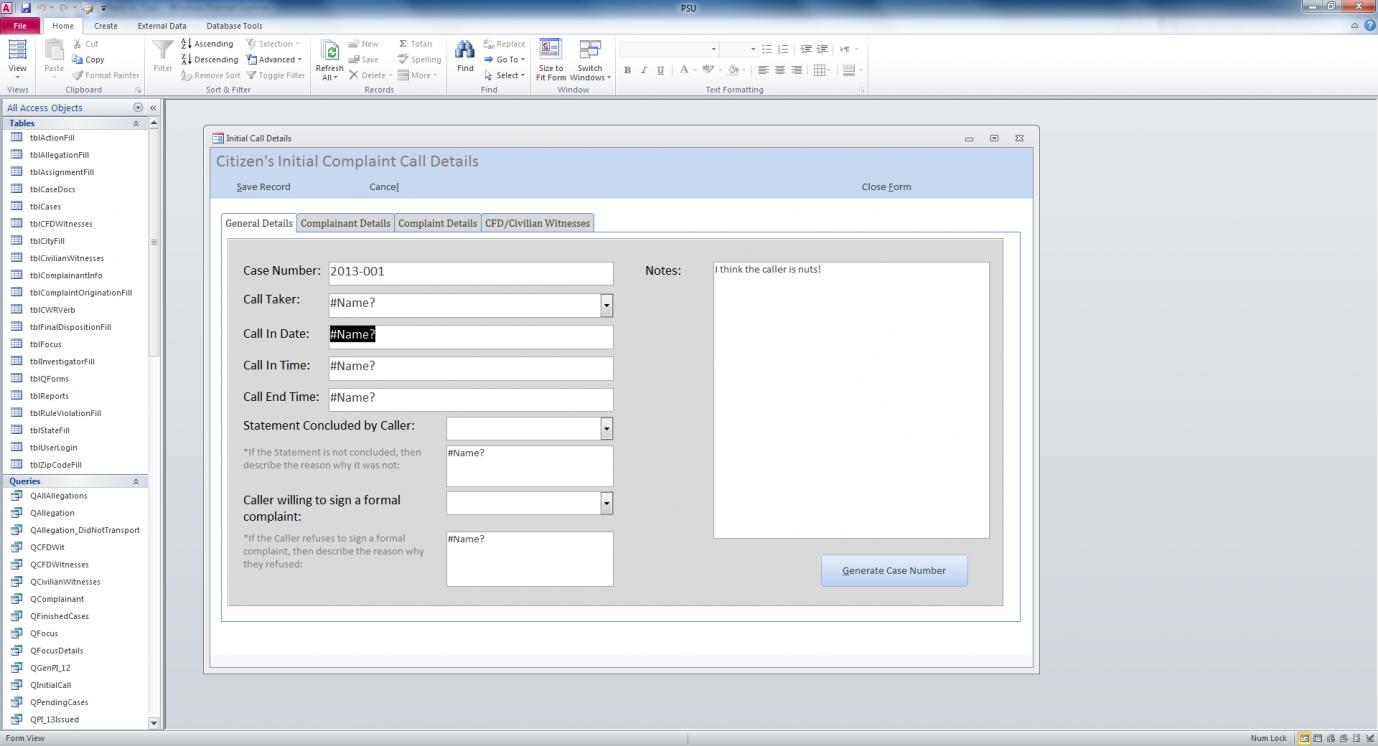Toggle right text alignment
Screen dimensions: 1378x746
pyautogui.click(x=796, y=70)
